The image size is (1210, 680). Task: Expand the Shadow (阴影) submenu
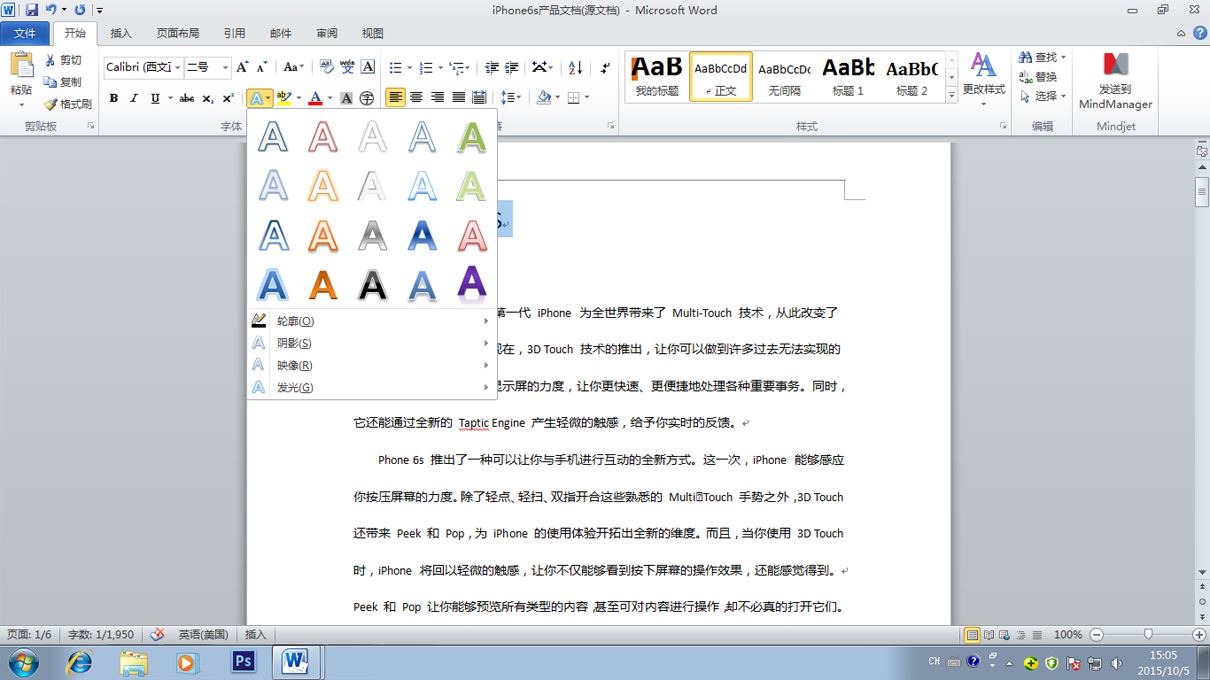[372, 343]
